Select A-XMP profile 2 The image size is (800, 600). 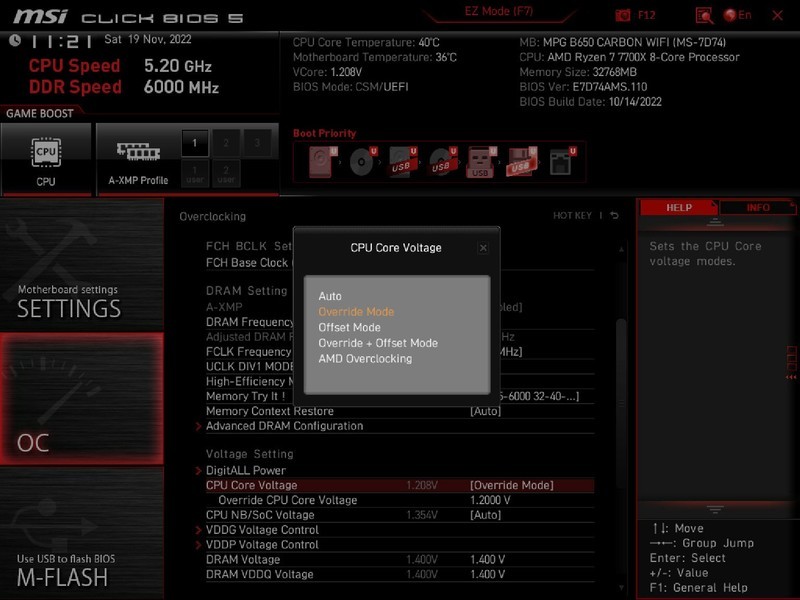coord(226,143)
